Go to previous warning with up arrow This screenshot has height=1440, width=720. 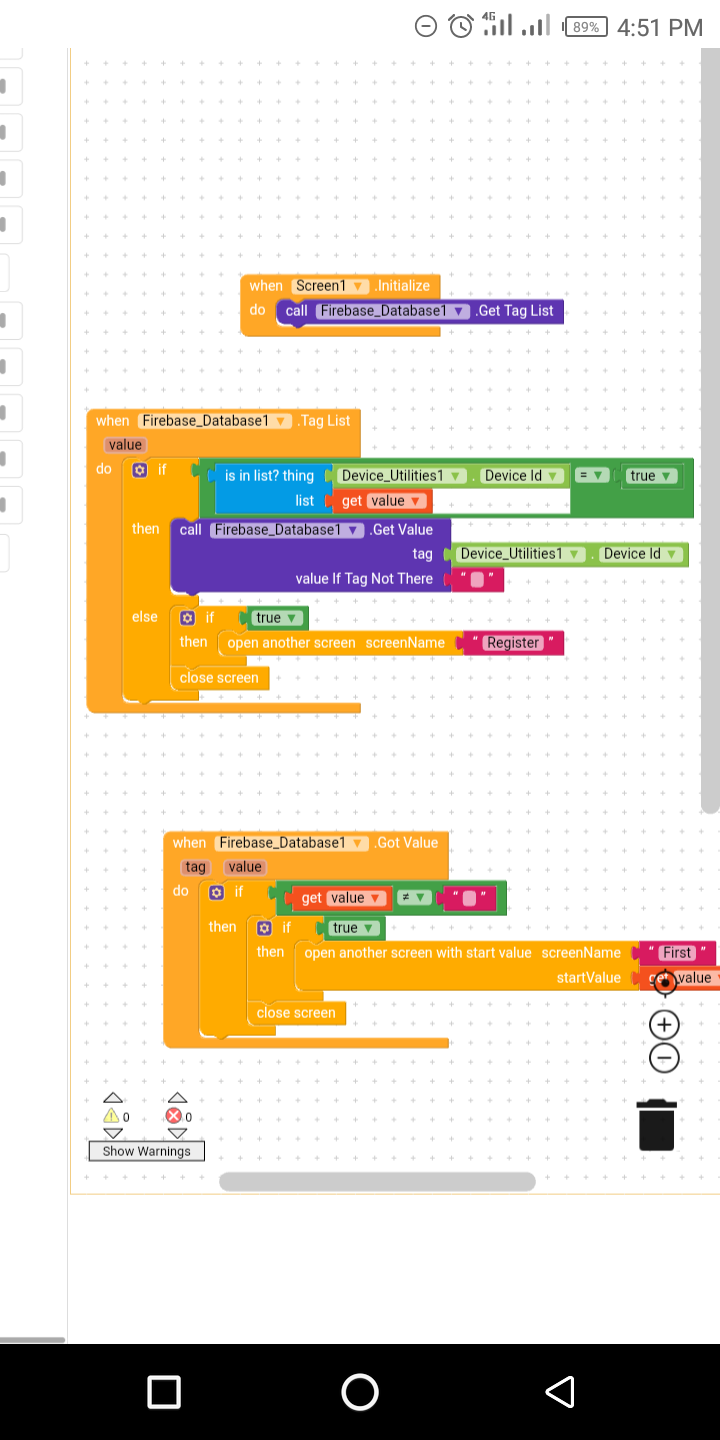click(x=114, y=1097)
